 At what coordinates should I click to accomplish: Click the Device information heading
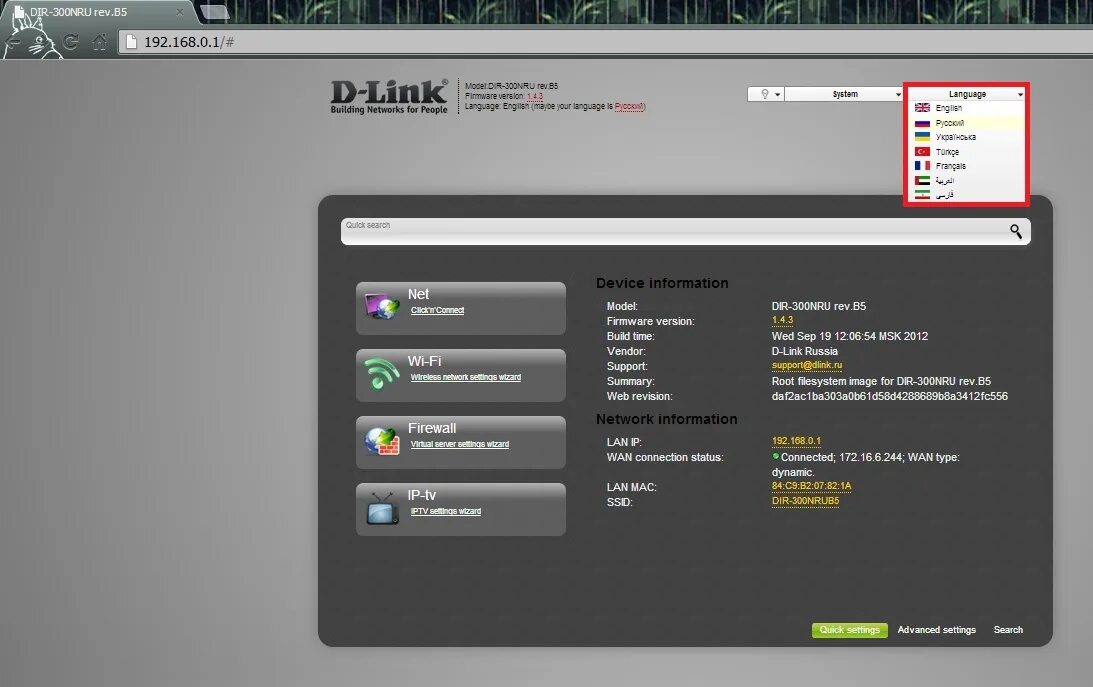click(662, 284)
